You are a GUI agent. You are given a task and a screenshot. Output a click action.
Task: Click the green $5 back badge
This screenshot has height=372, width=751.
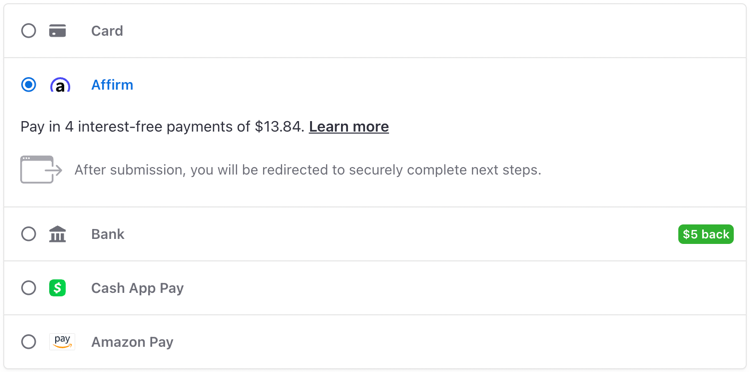point(705,234)
